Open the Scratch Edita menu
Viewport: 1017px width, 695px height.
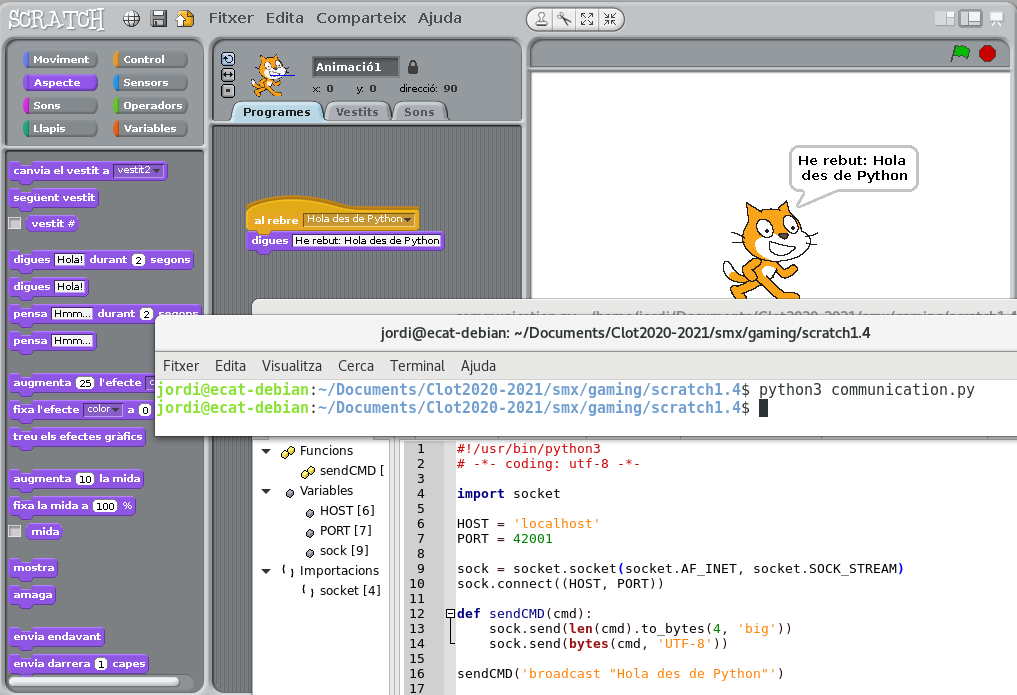[x=285, y=18]
